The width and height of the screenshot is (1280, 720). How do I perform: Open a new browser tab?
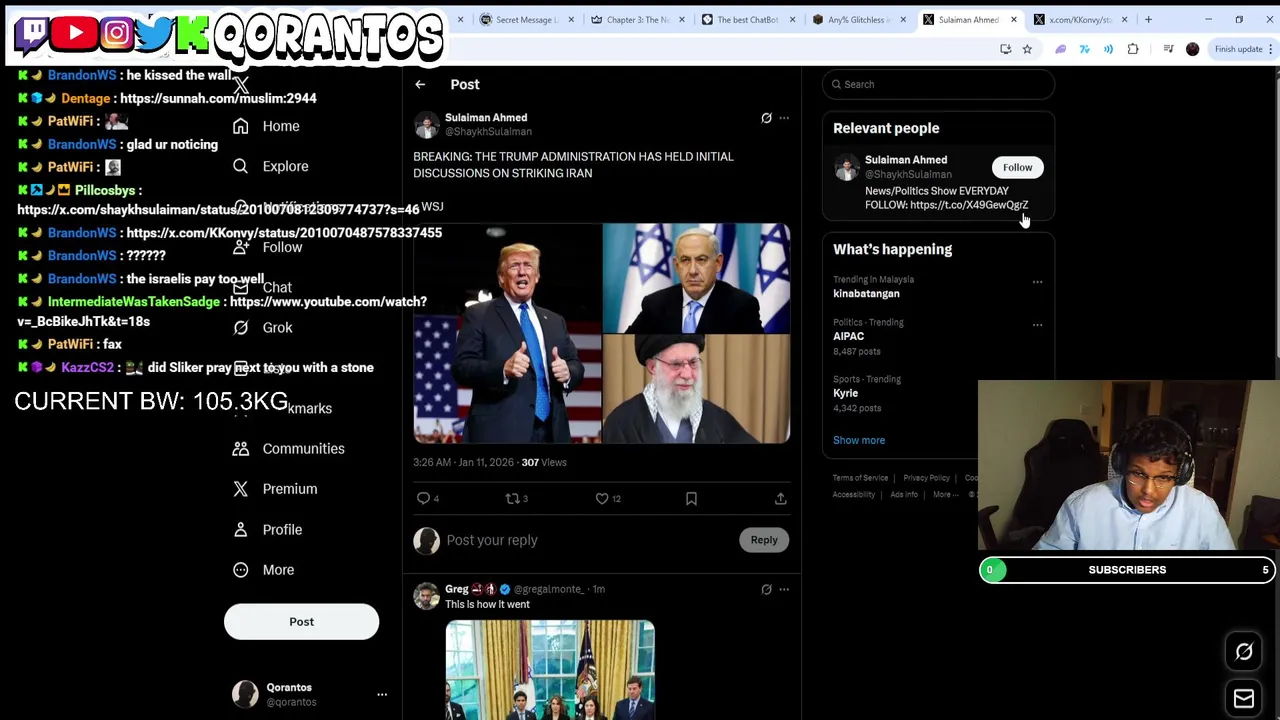(1148, 19)
